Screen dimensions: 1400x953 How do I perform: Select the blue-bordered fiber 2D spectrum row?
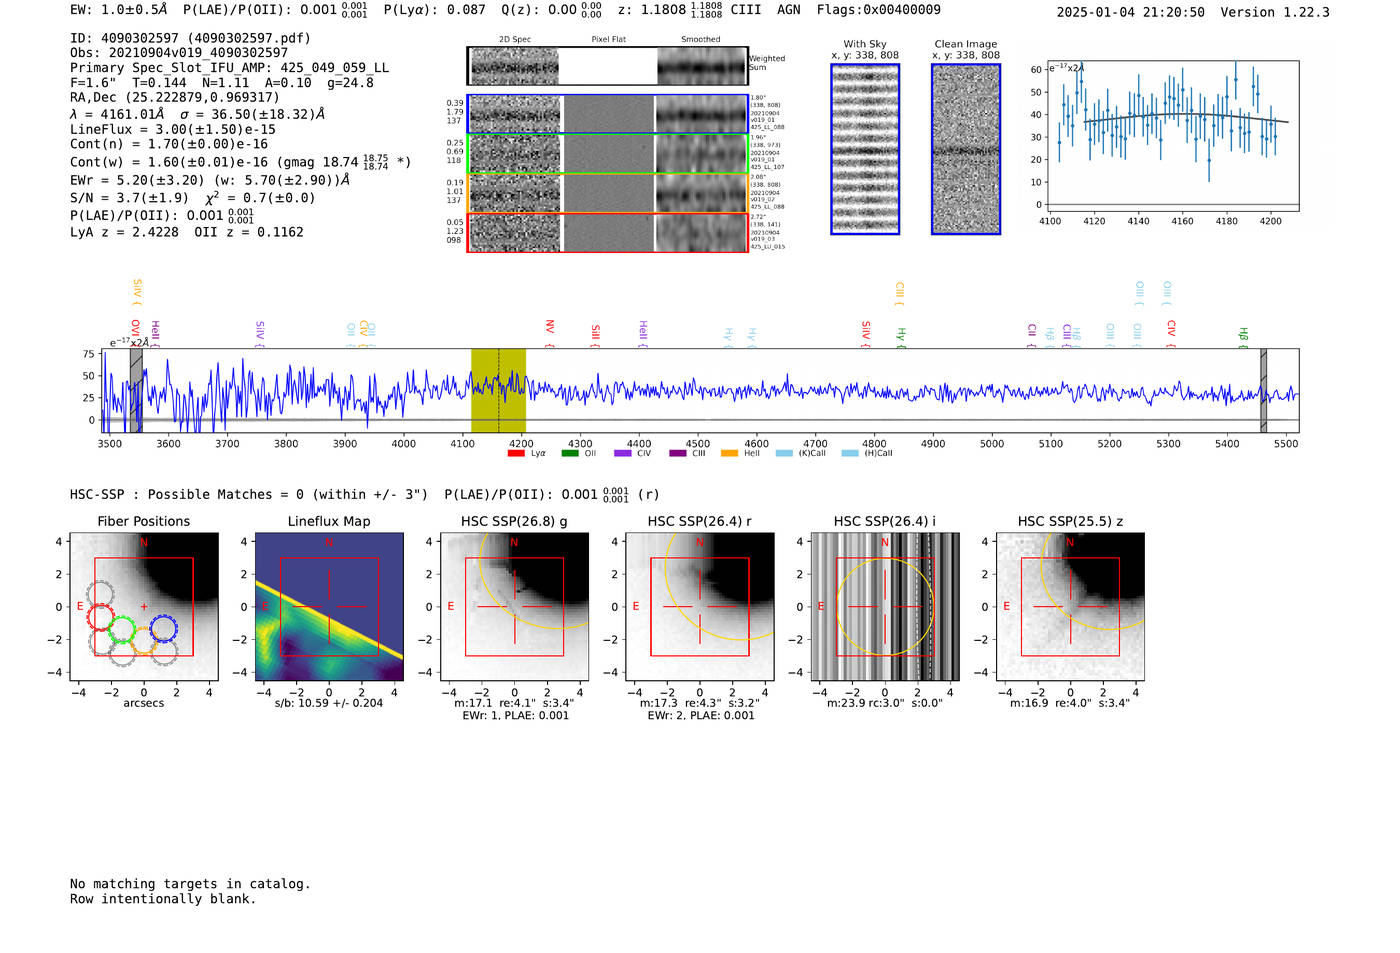(607, 114)
